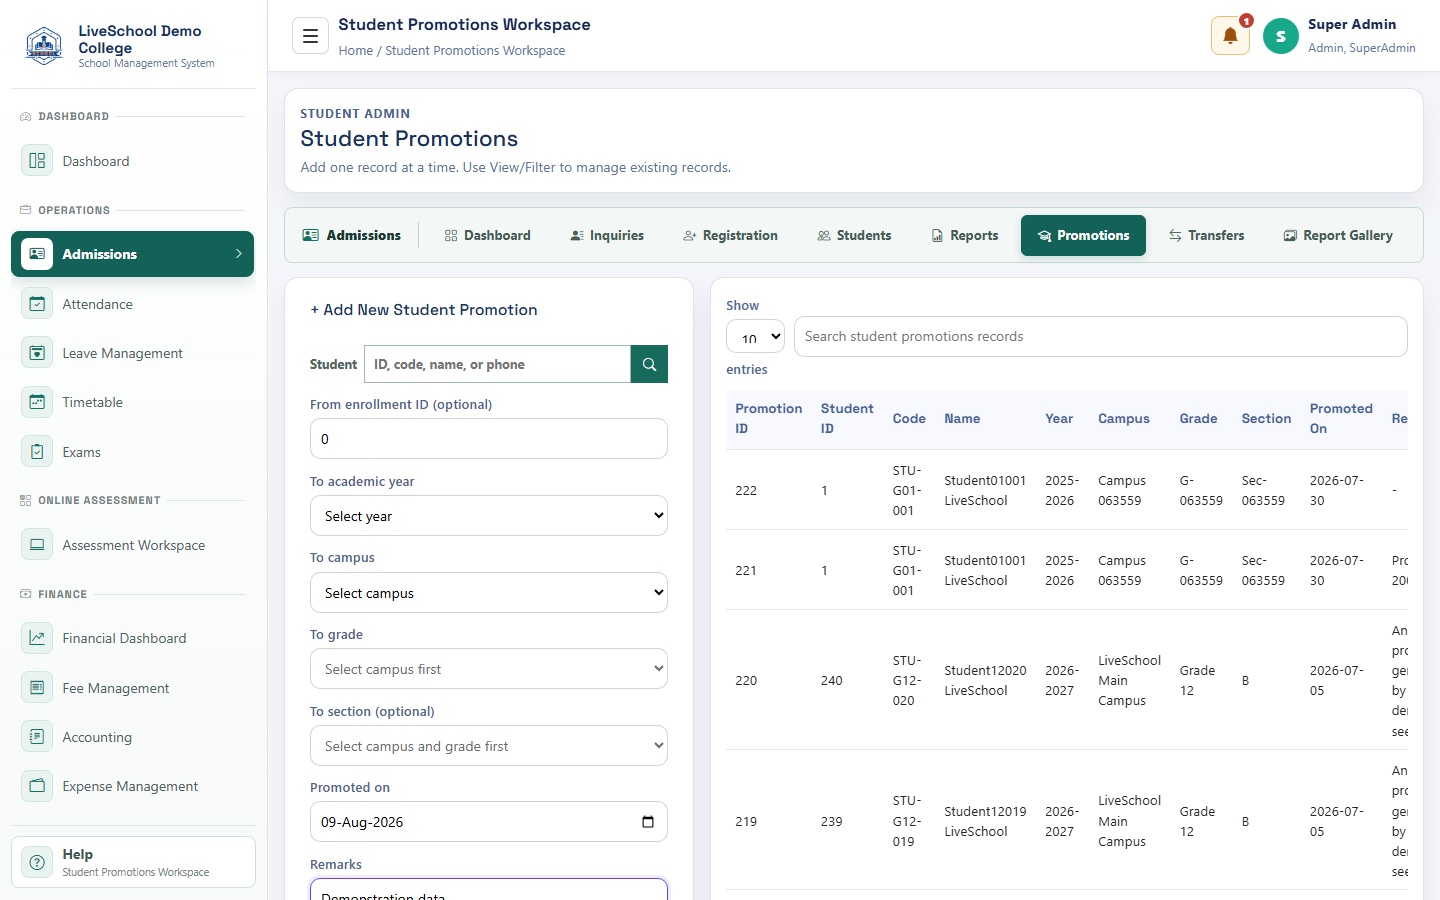
Task: Open Expense Management in the sidebar
Action: click(x=132, y=786)
